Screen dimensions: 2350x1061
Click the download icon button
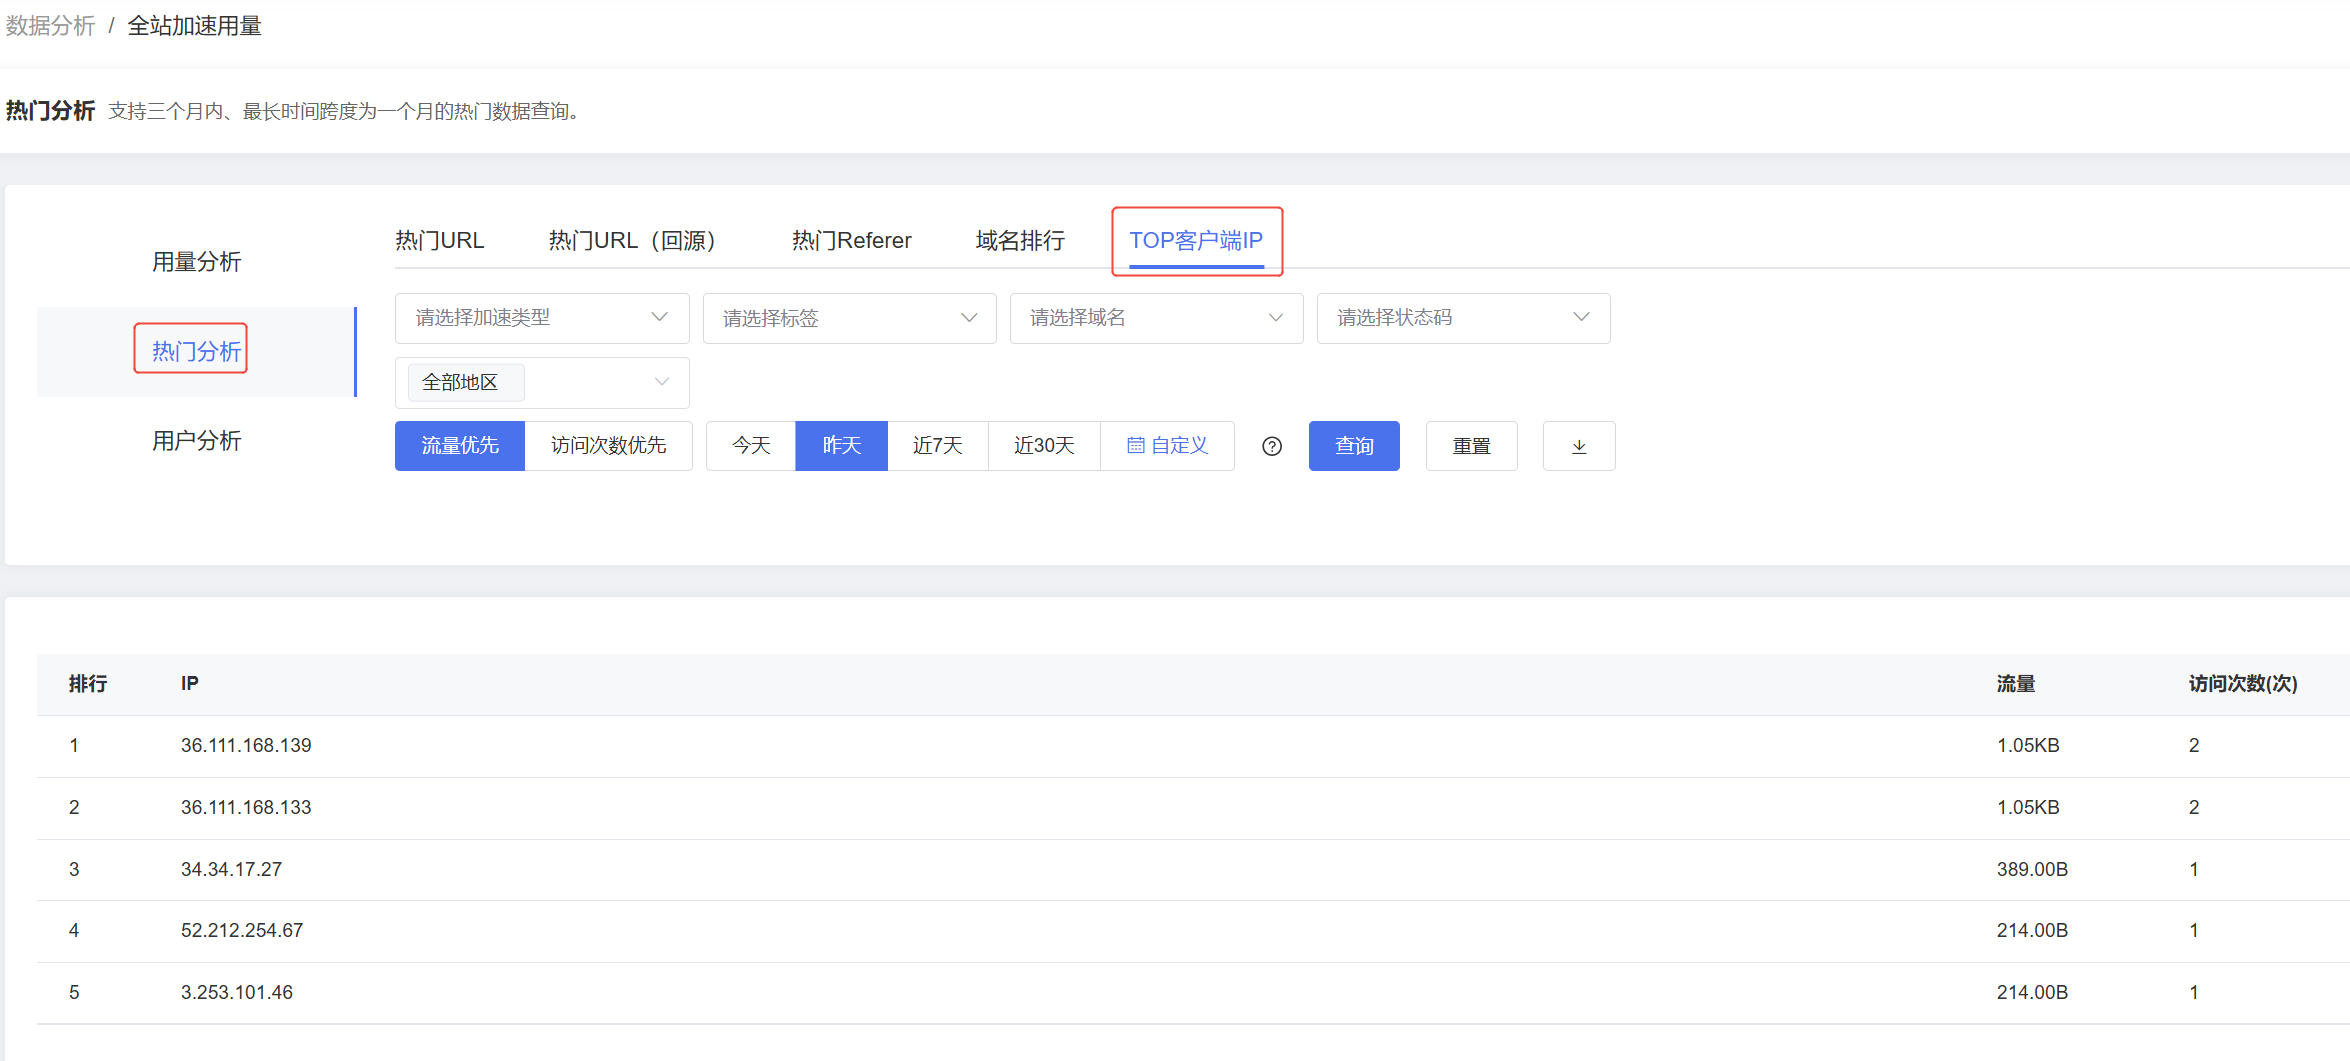[1579, 446]
